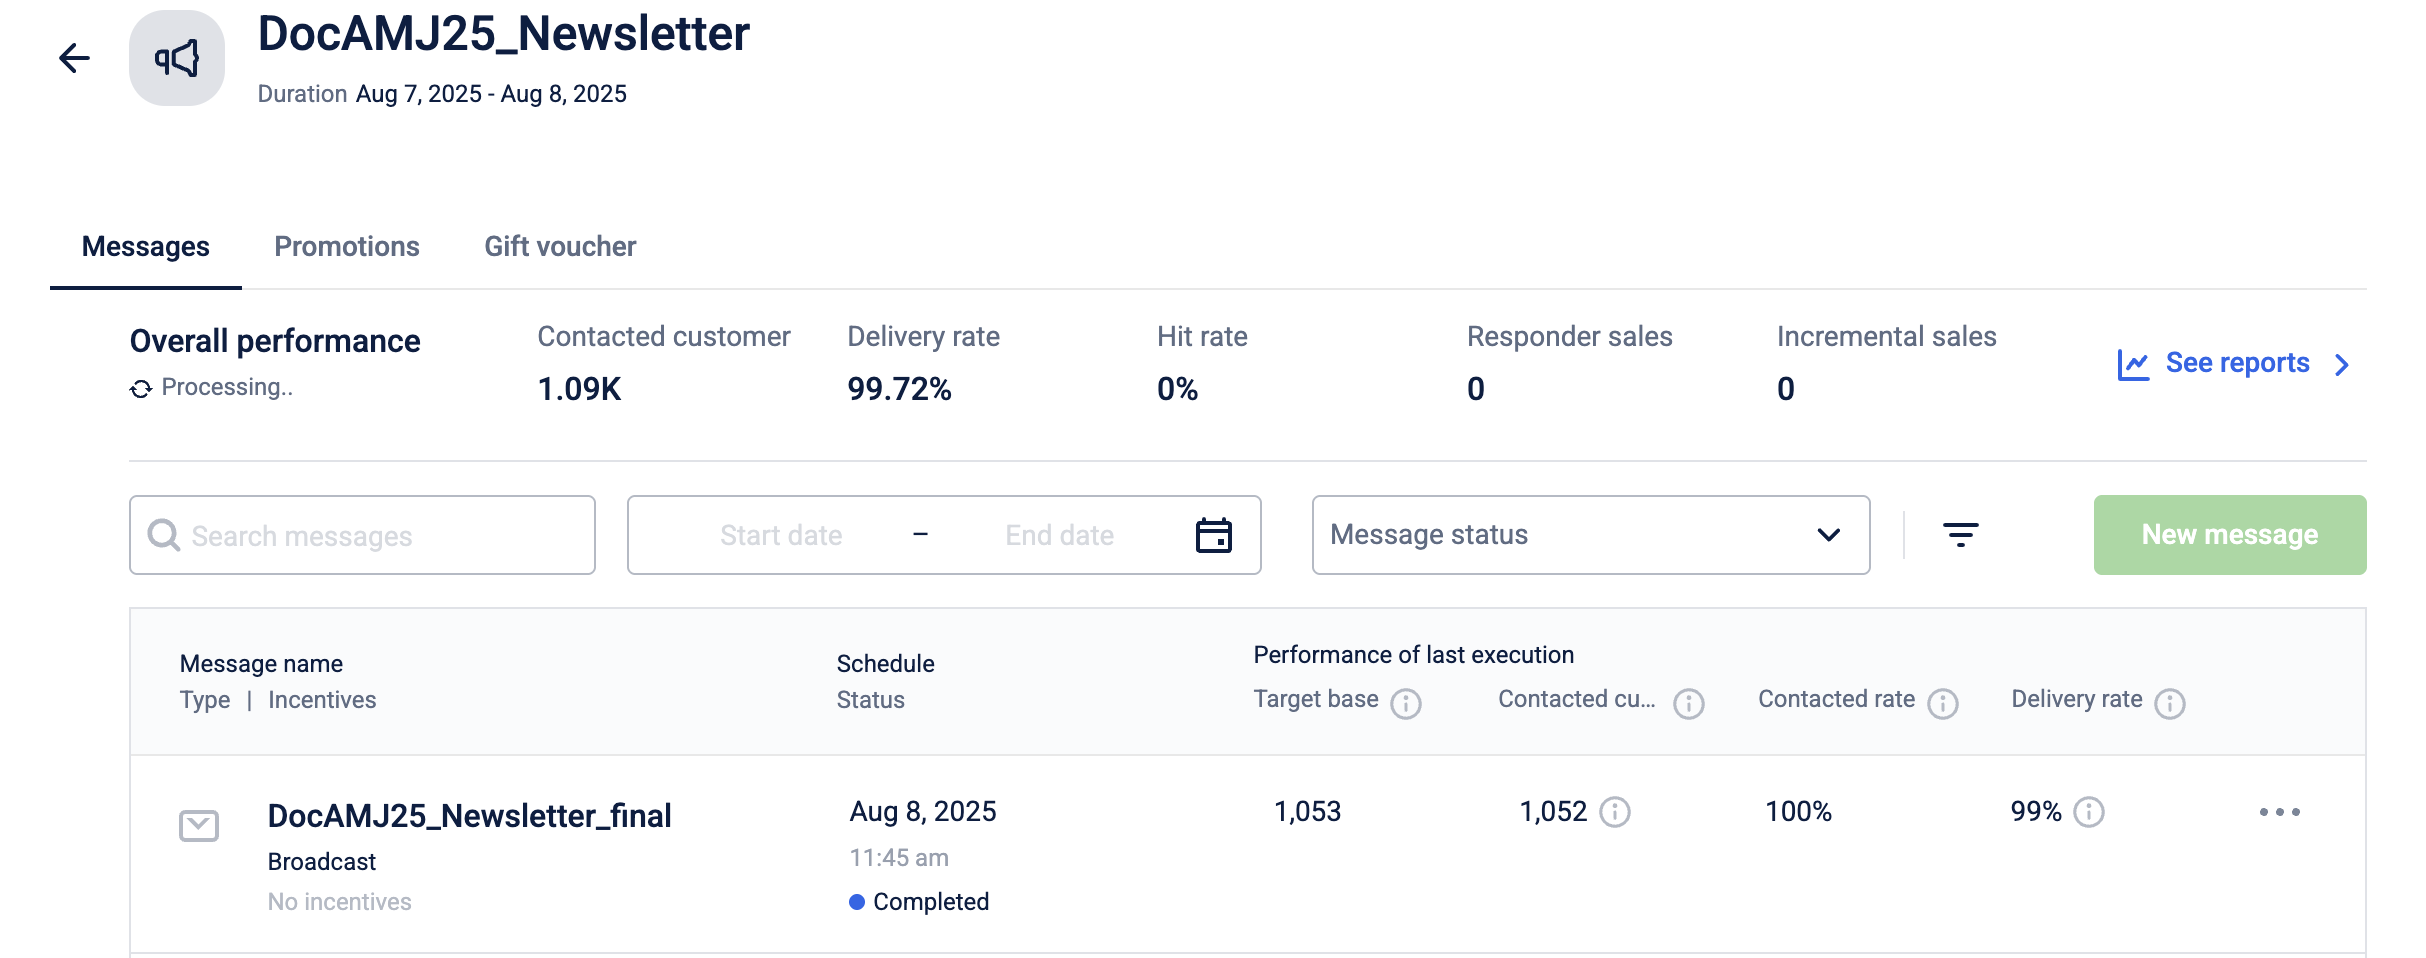Click the See reports chevron arrow
The height and width of the screenshot is (958, 2426).
point(2342,364)
